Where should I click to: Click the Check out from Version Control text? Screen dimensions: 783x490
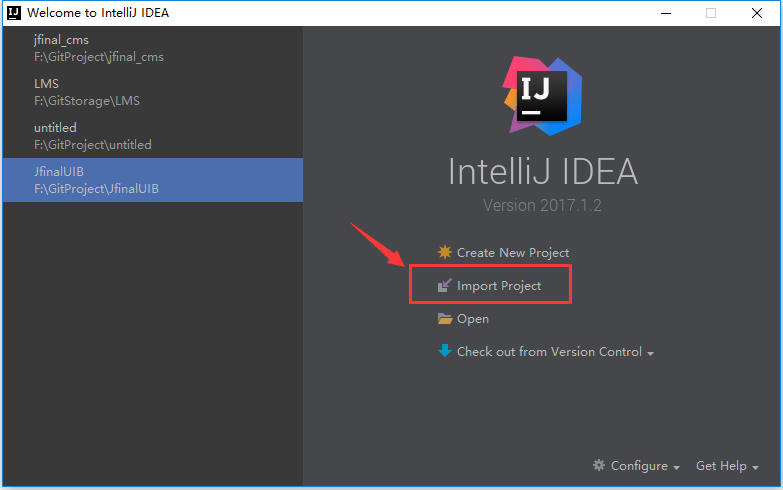pyautogui.click(x=549, y=352)
